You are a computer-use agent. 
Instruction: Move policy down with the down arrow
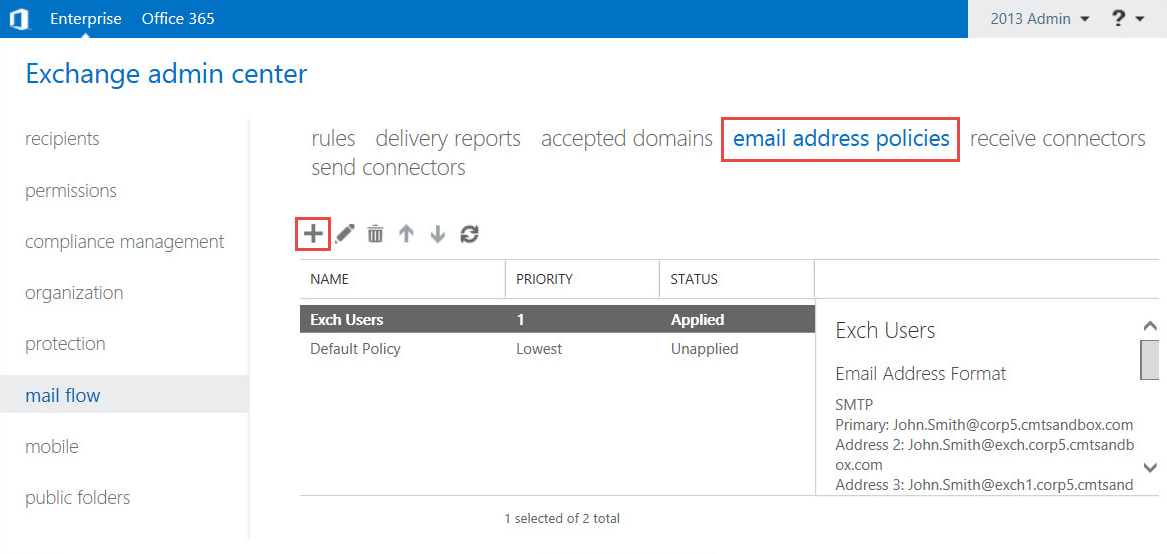437,234
